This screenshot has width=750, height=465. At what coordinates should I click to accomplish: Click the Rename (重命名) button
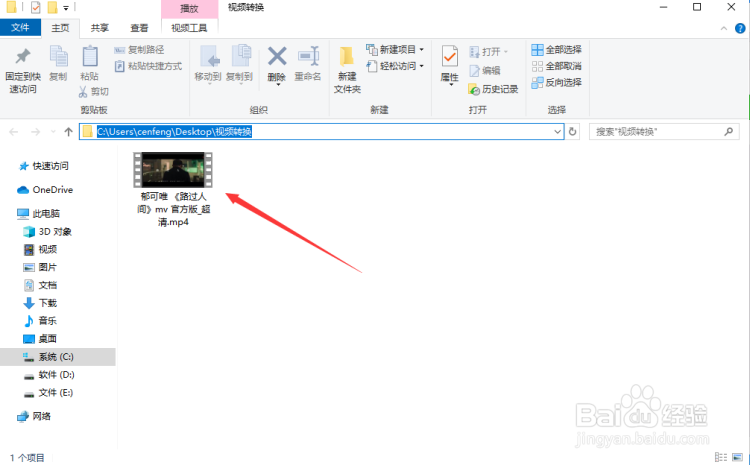point(308,64)
